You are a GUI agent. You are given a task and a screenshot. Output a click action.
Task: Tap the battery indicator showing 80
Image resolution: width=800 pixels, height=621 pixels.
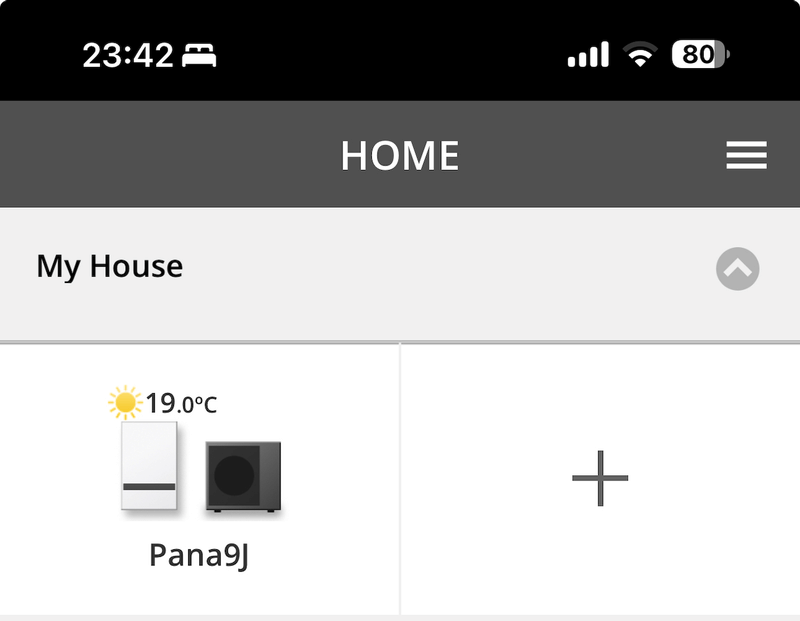tap(700, 54)
